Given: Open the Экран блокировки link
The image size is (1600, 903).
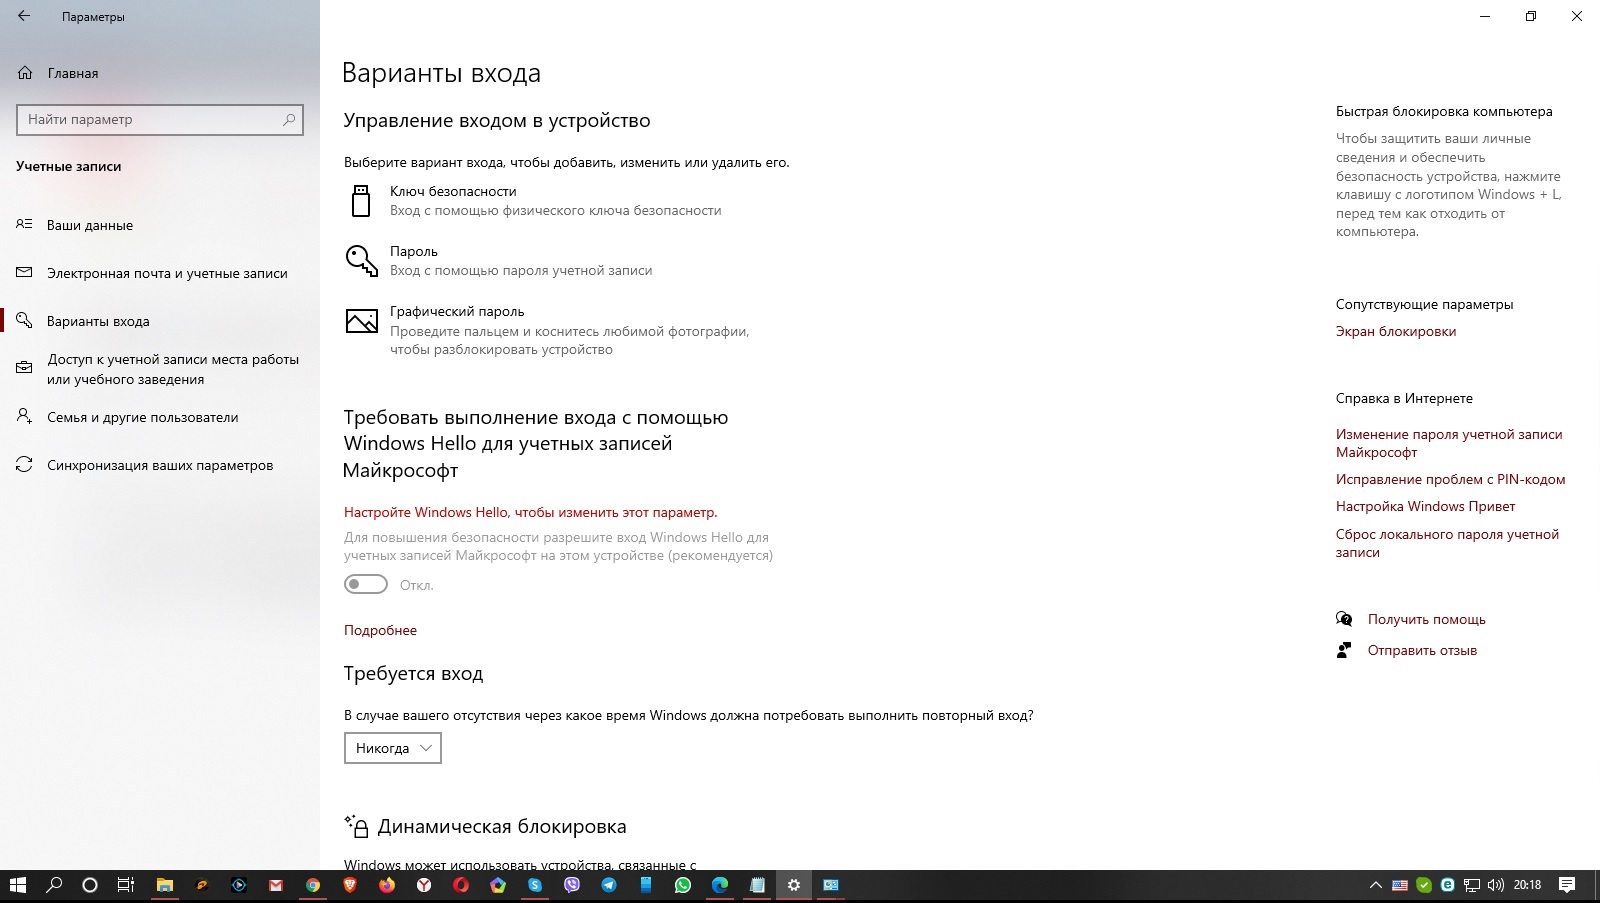Looking at the screenshot, I should (1396, 331).
